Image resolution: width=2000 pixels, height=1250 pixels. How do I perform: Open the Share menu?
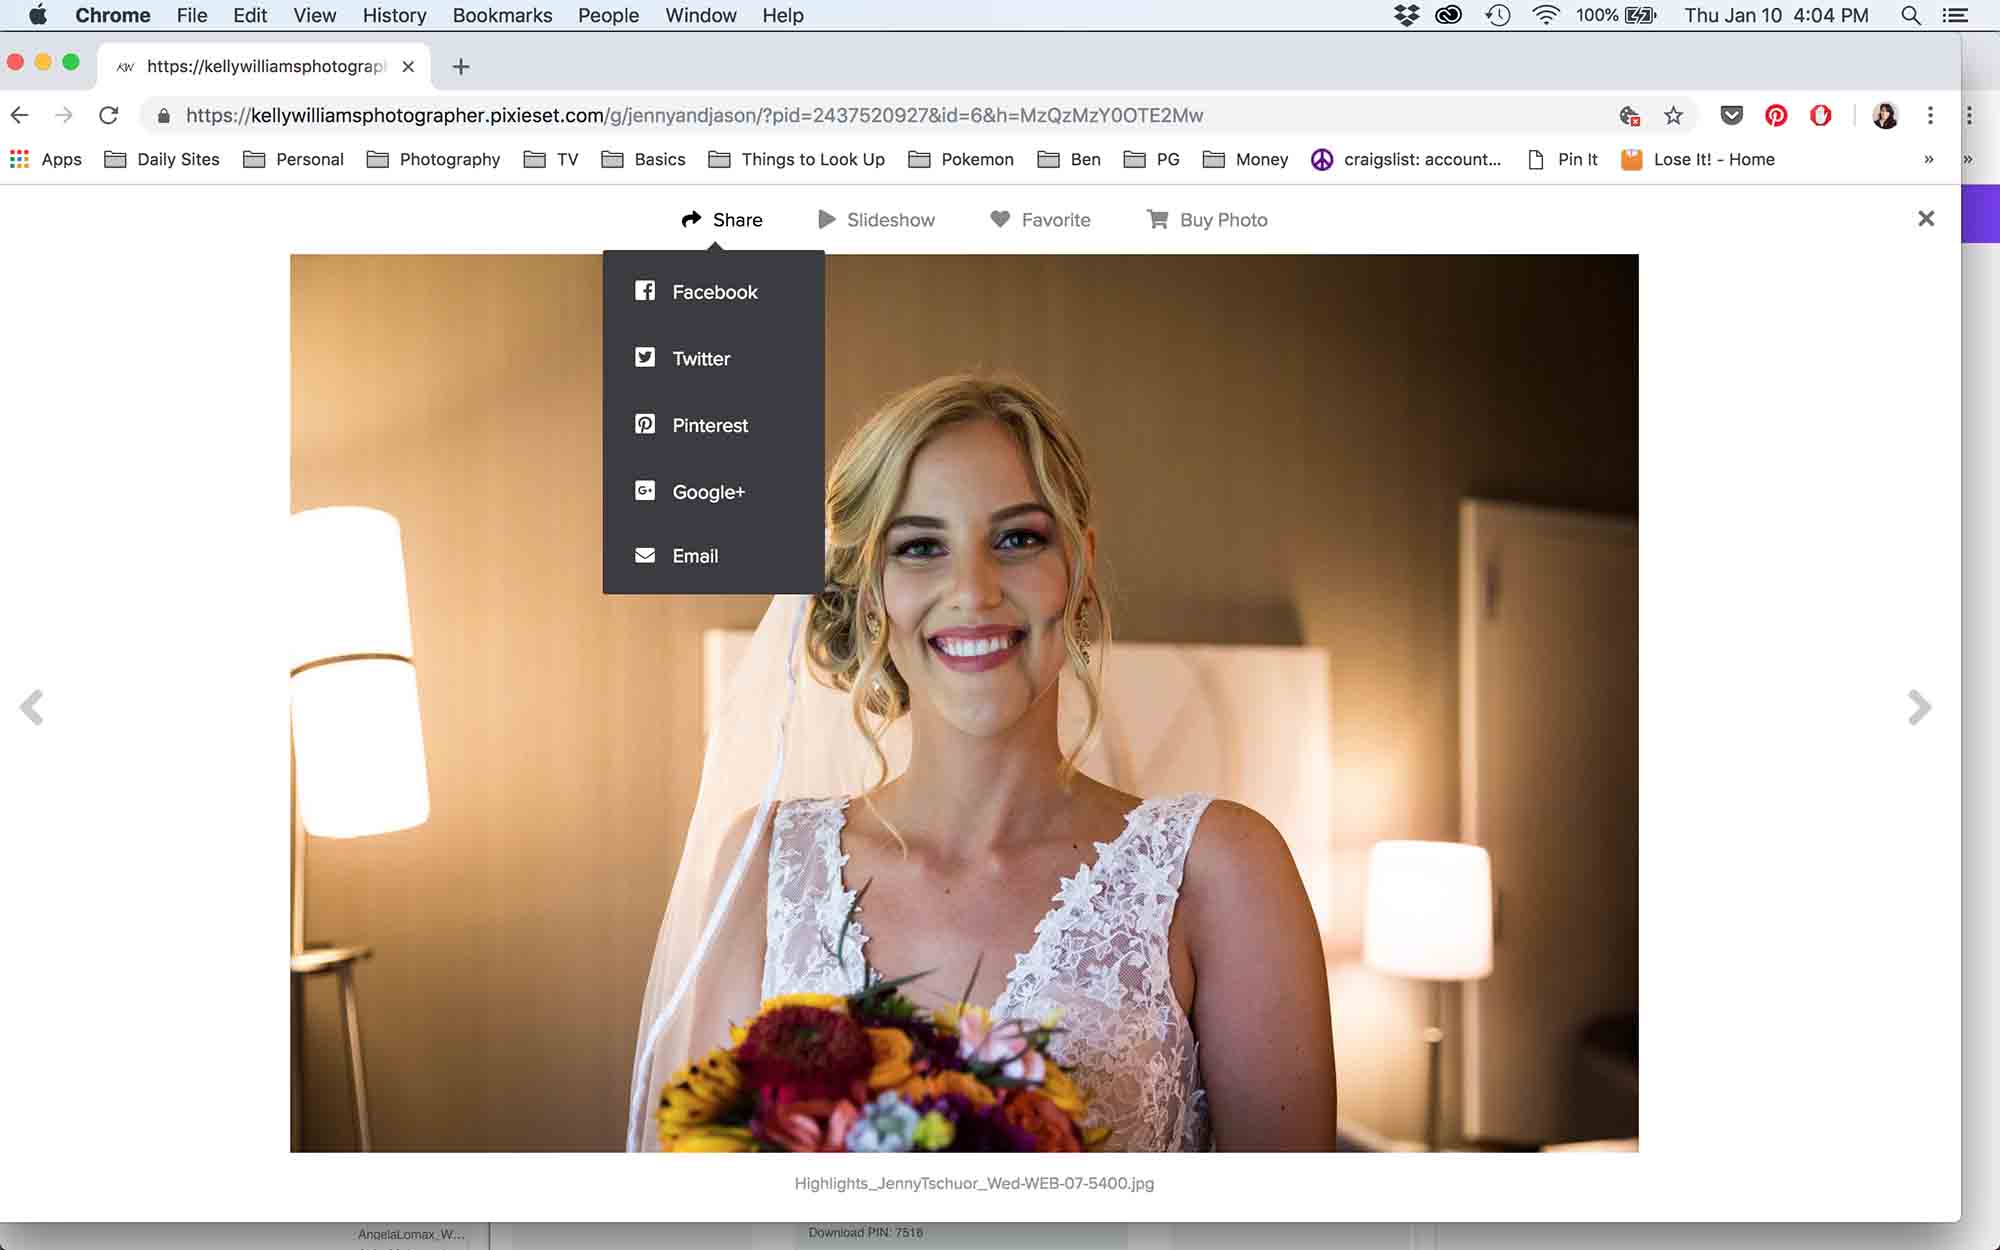722,219
